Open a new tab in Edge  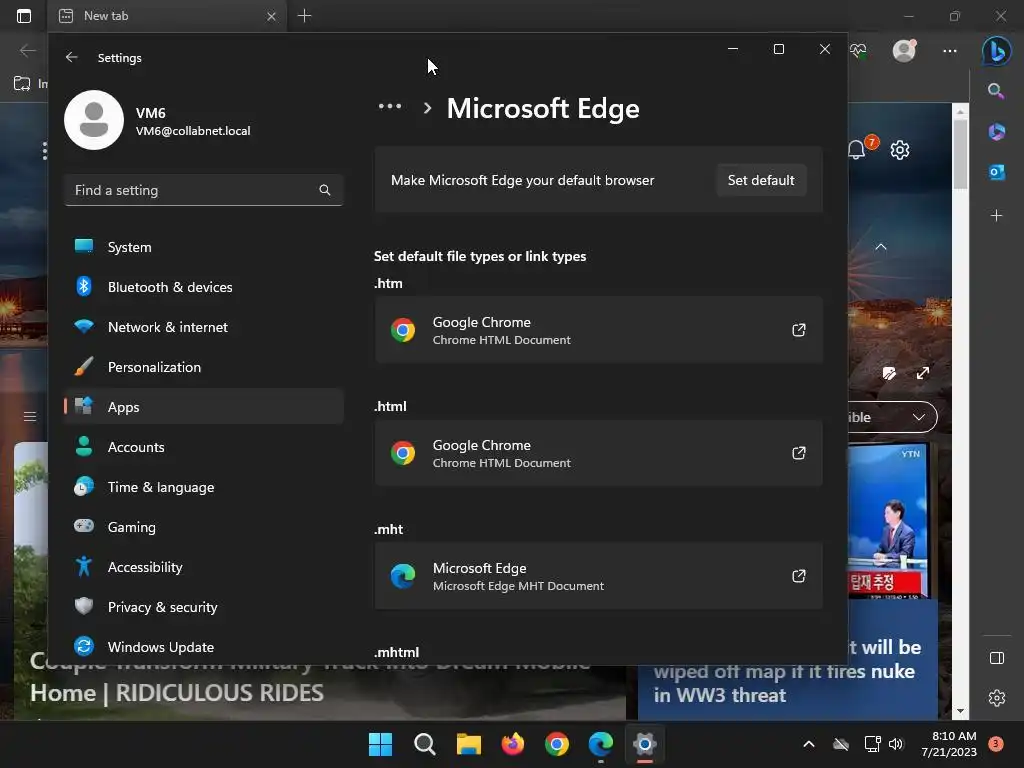pyautogui.click(x=304, y=16)
